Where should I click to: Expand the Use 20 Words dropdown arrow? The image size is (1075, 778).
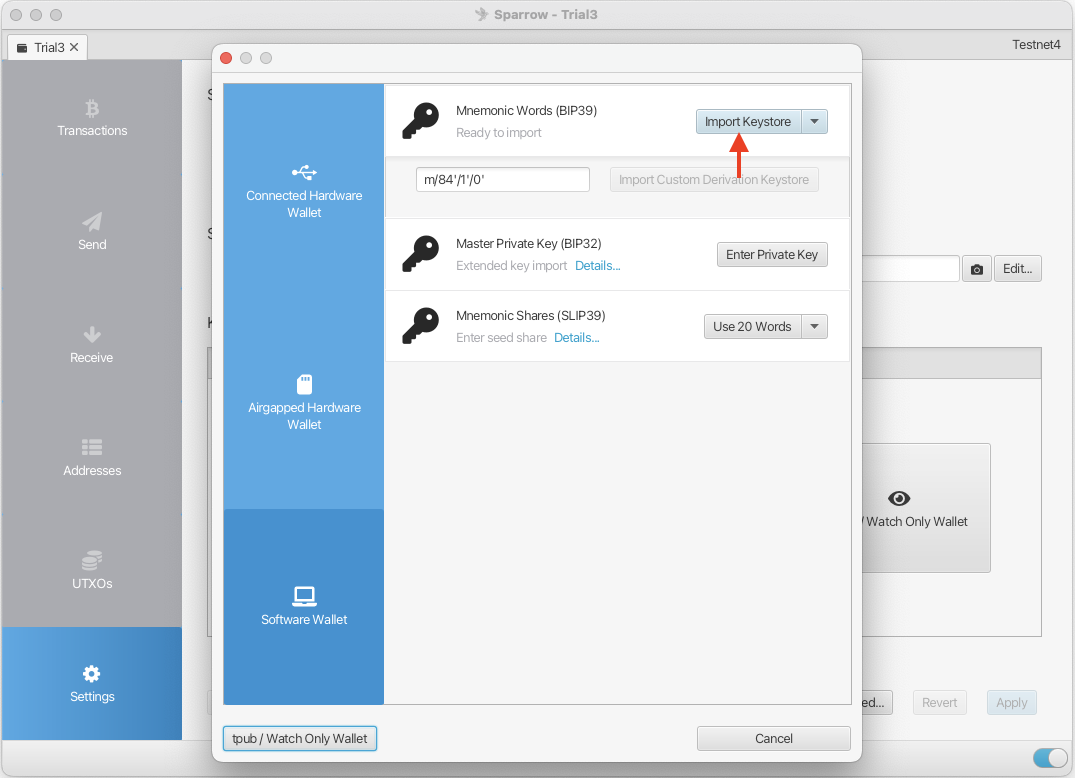point(814,326)
